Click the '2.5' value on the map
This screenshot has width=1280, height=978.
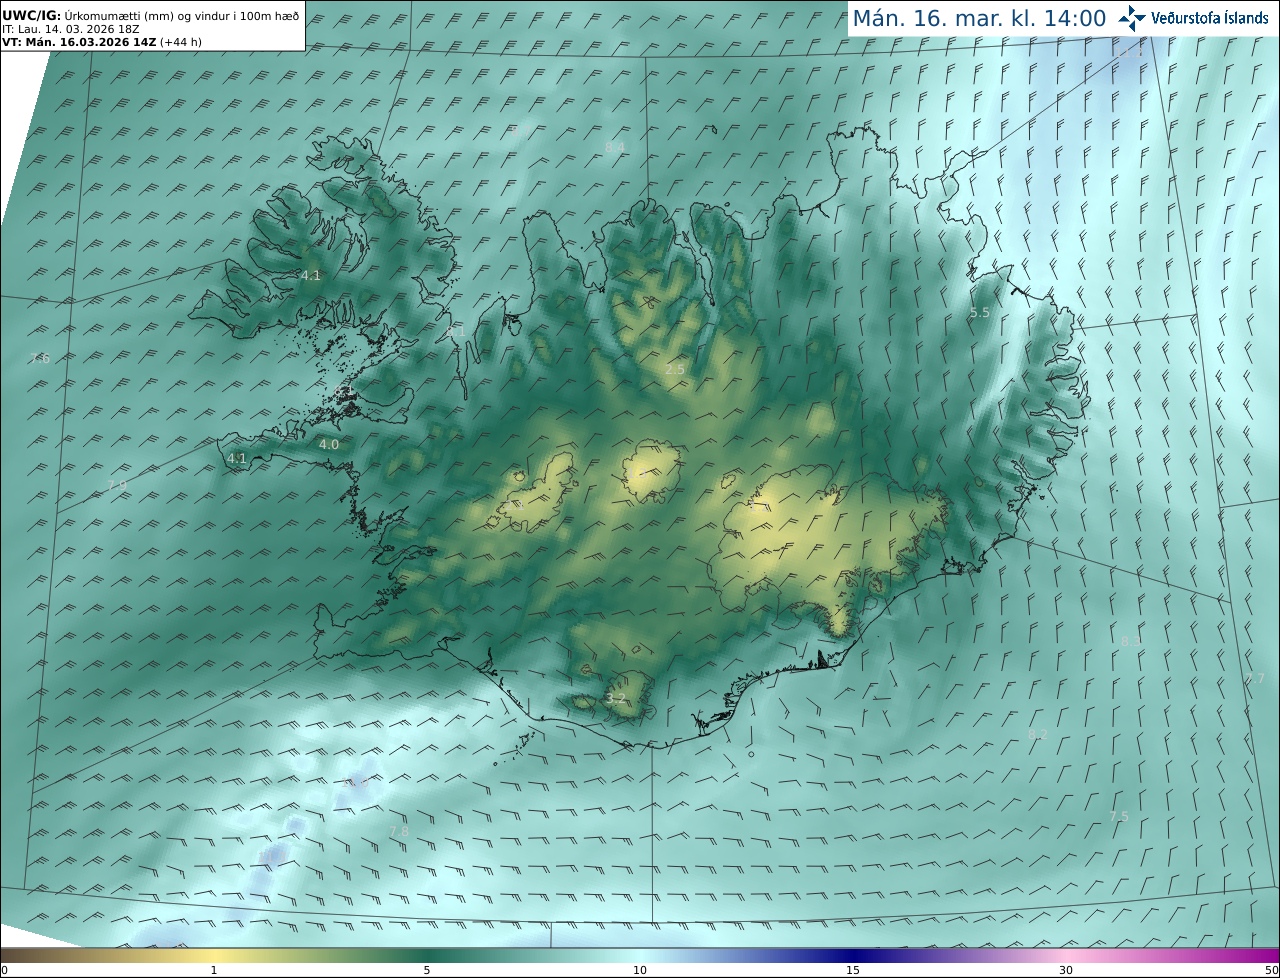(675, 370)
